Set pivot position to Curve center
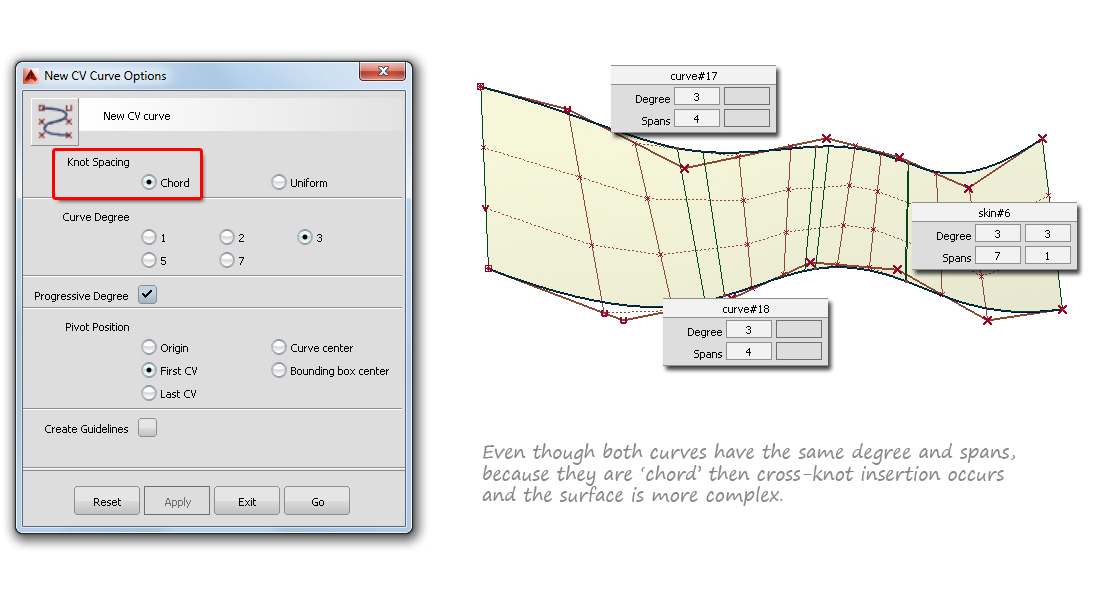This screenshot has width=1100, height=600. click(x=279, y=347)
